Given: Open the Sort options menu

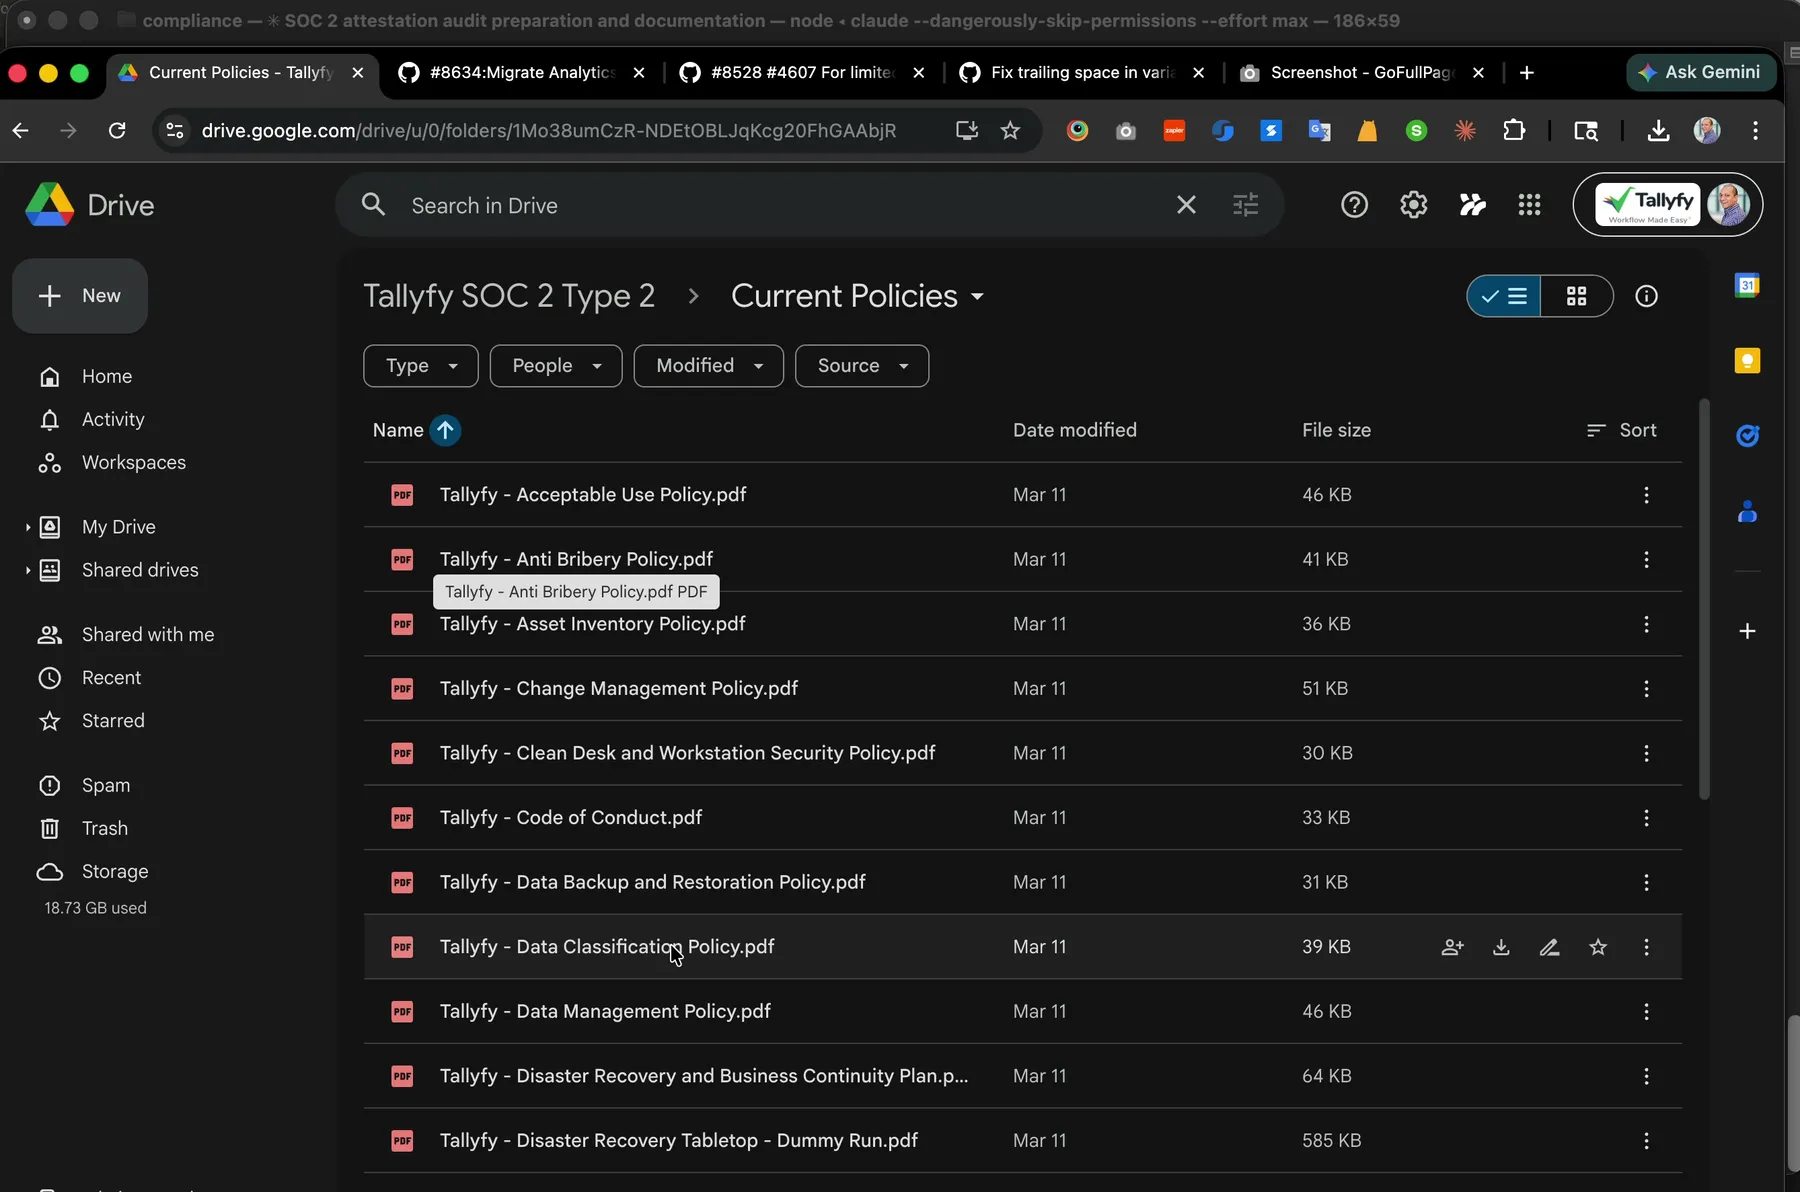Looking at the screenshot, I should (1621, 430).
